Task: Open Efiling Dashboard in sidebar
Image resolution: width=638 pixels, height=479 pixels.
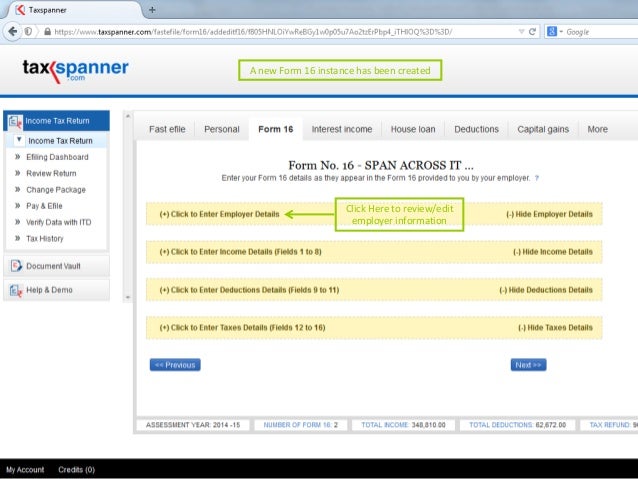Action: coord(57,157)
